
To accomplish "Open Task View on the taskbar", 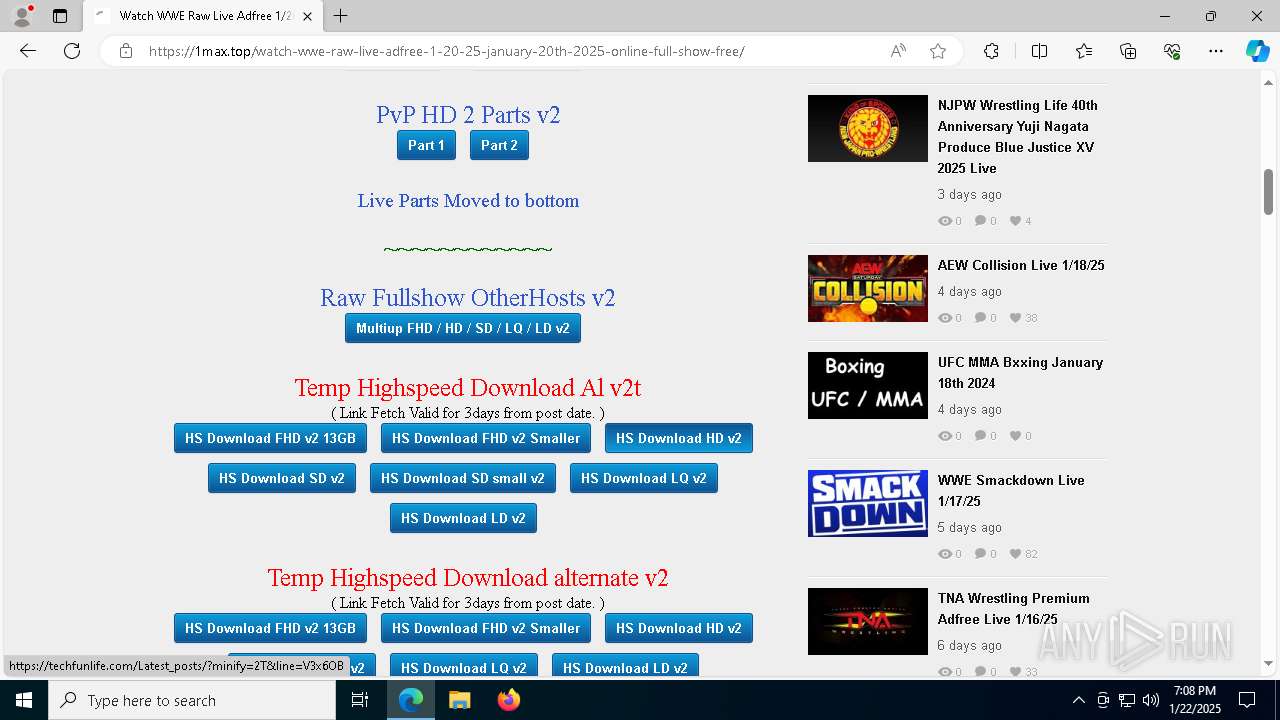I will coord(360,700).
